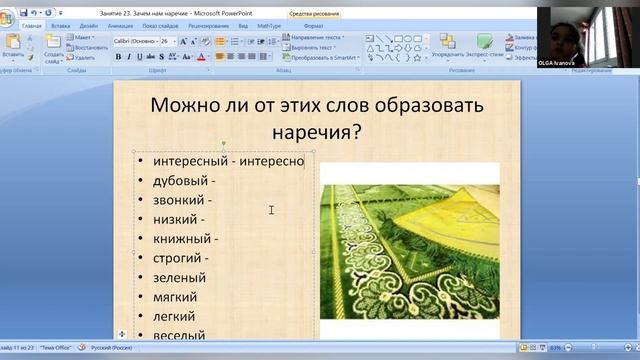This screenshot has width=640, height=360.
Task: Choose the straight line shape
Action: (x=379, y=39)
